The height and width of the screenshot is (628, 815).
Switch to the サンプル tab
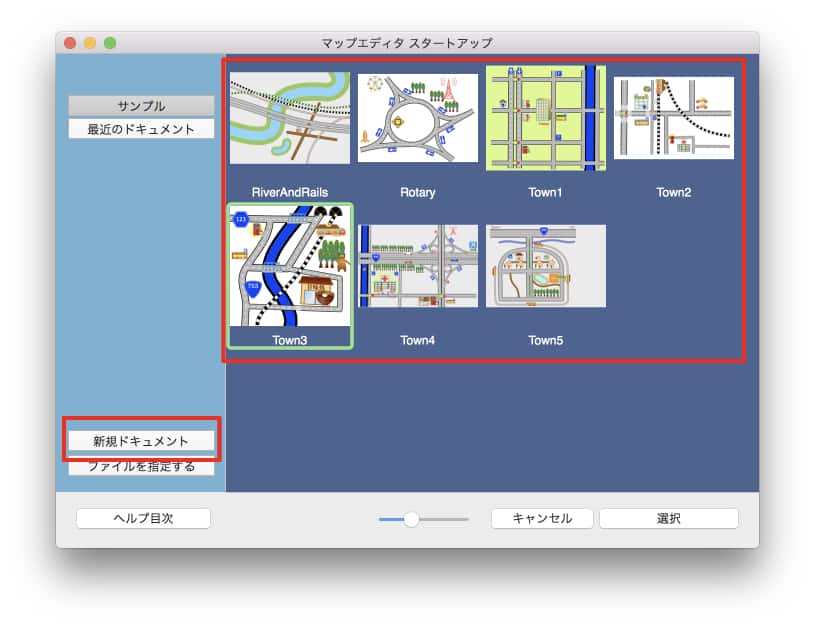tap(141, 106)
